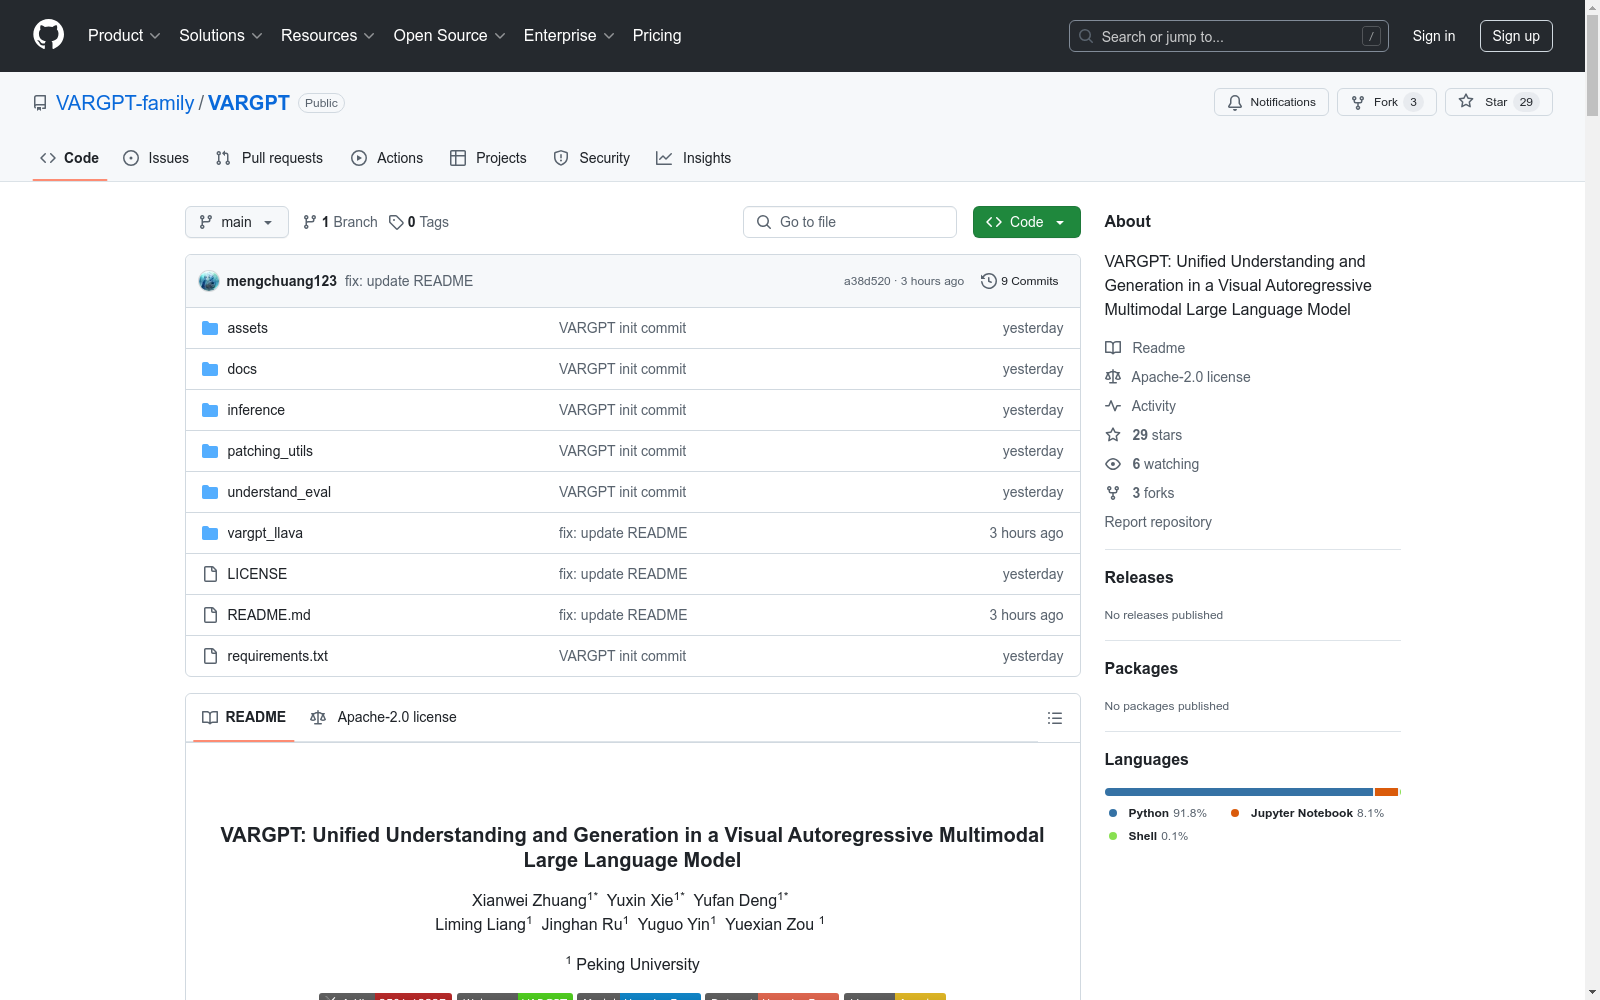Focus the Search or jump to field
The height and width of the screenshot is (1000, 1600).
(x=1229, y=36)
